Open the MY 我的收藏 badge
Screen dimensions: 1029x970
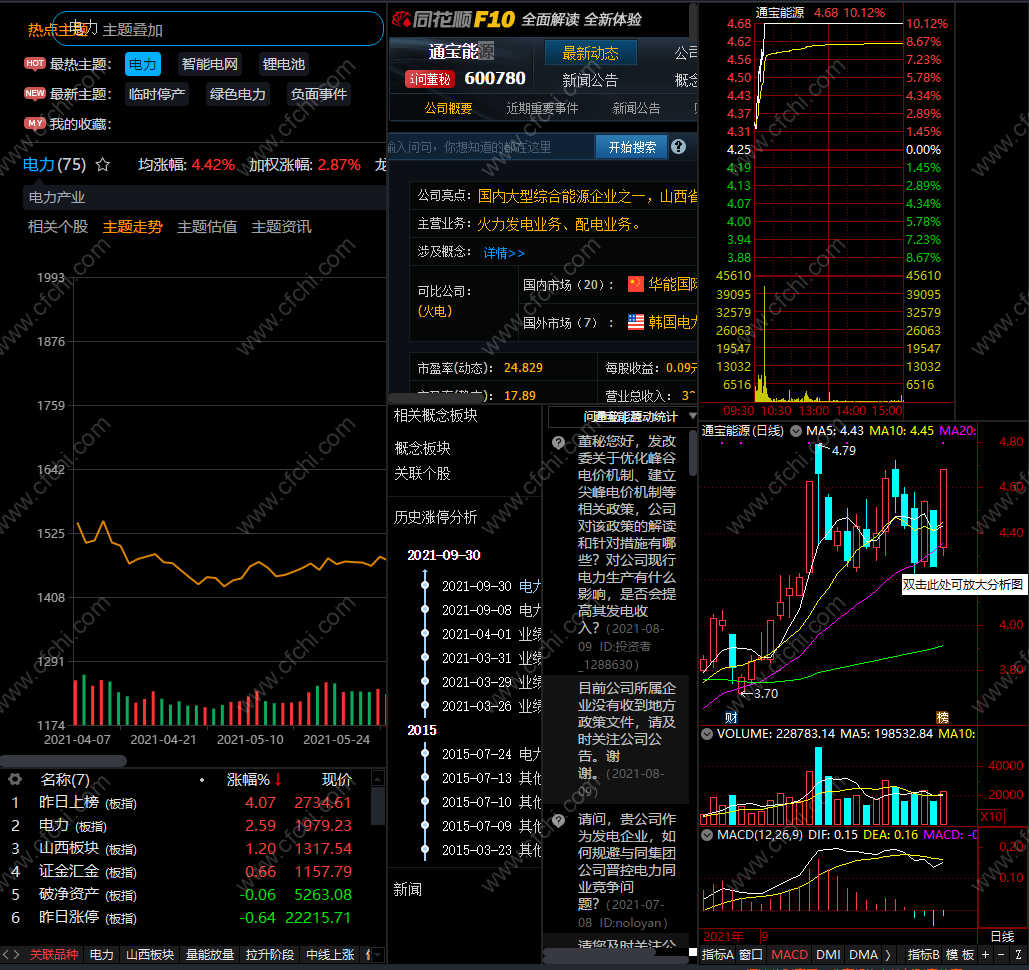click(35, 123)
